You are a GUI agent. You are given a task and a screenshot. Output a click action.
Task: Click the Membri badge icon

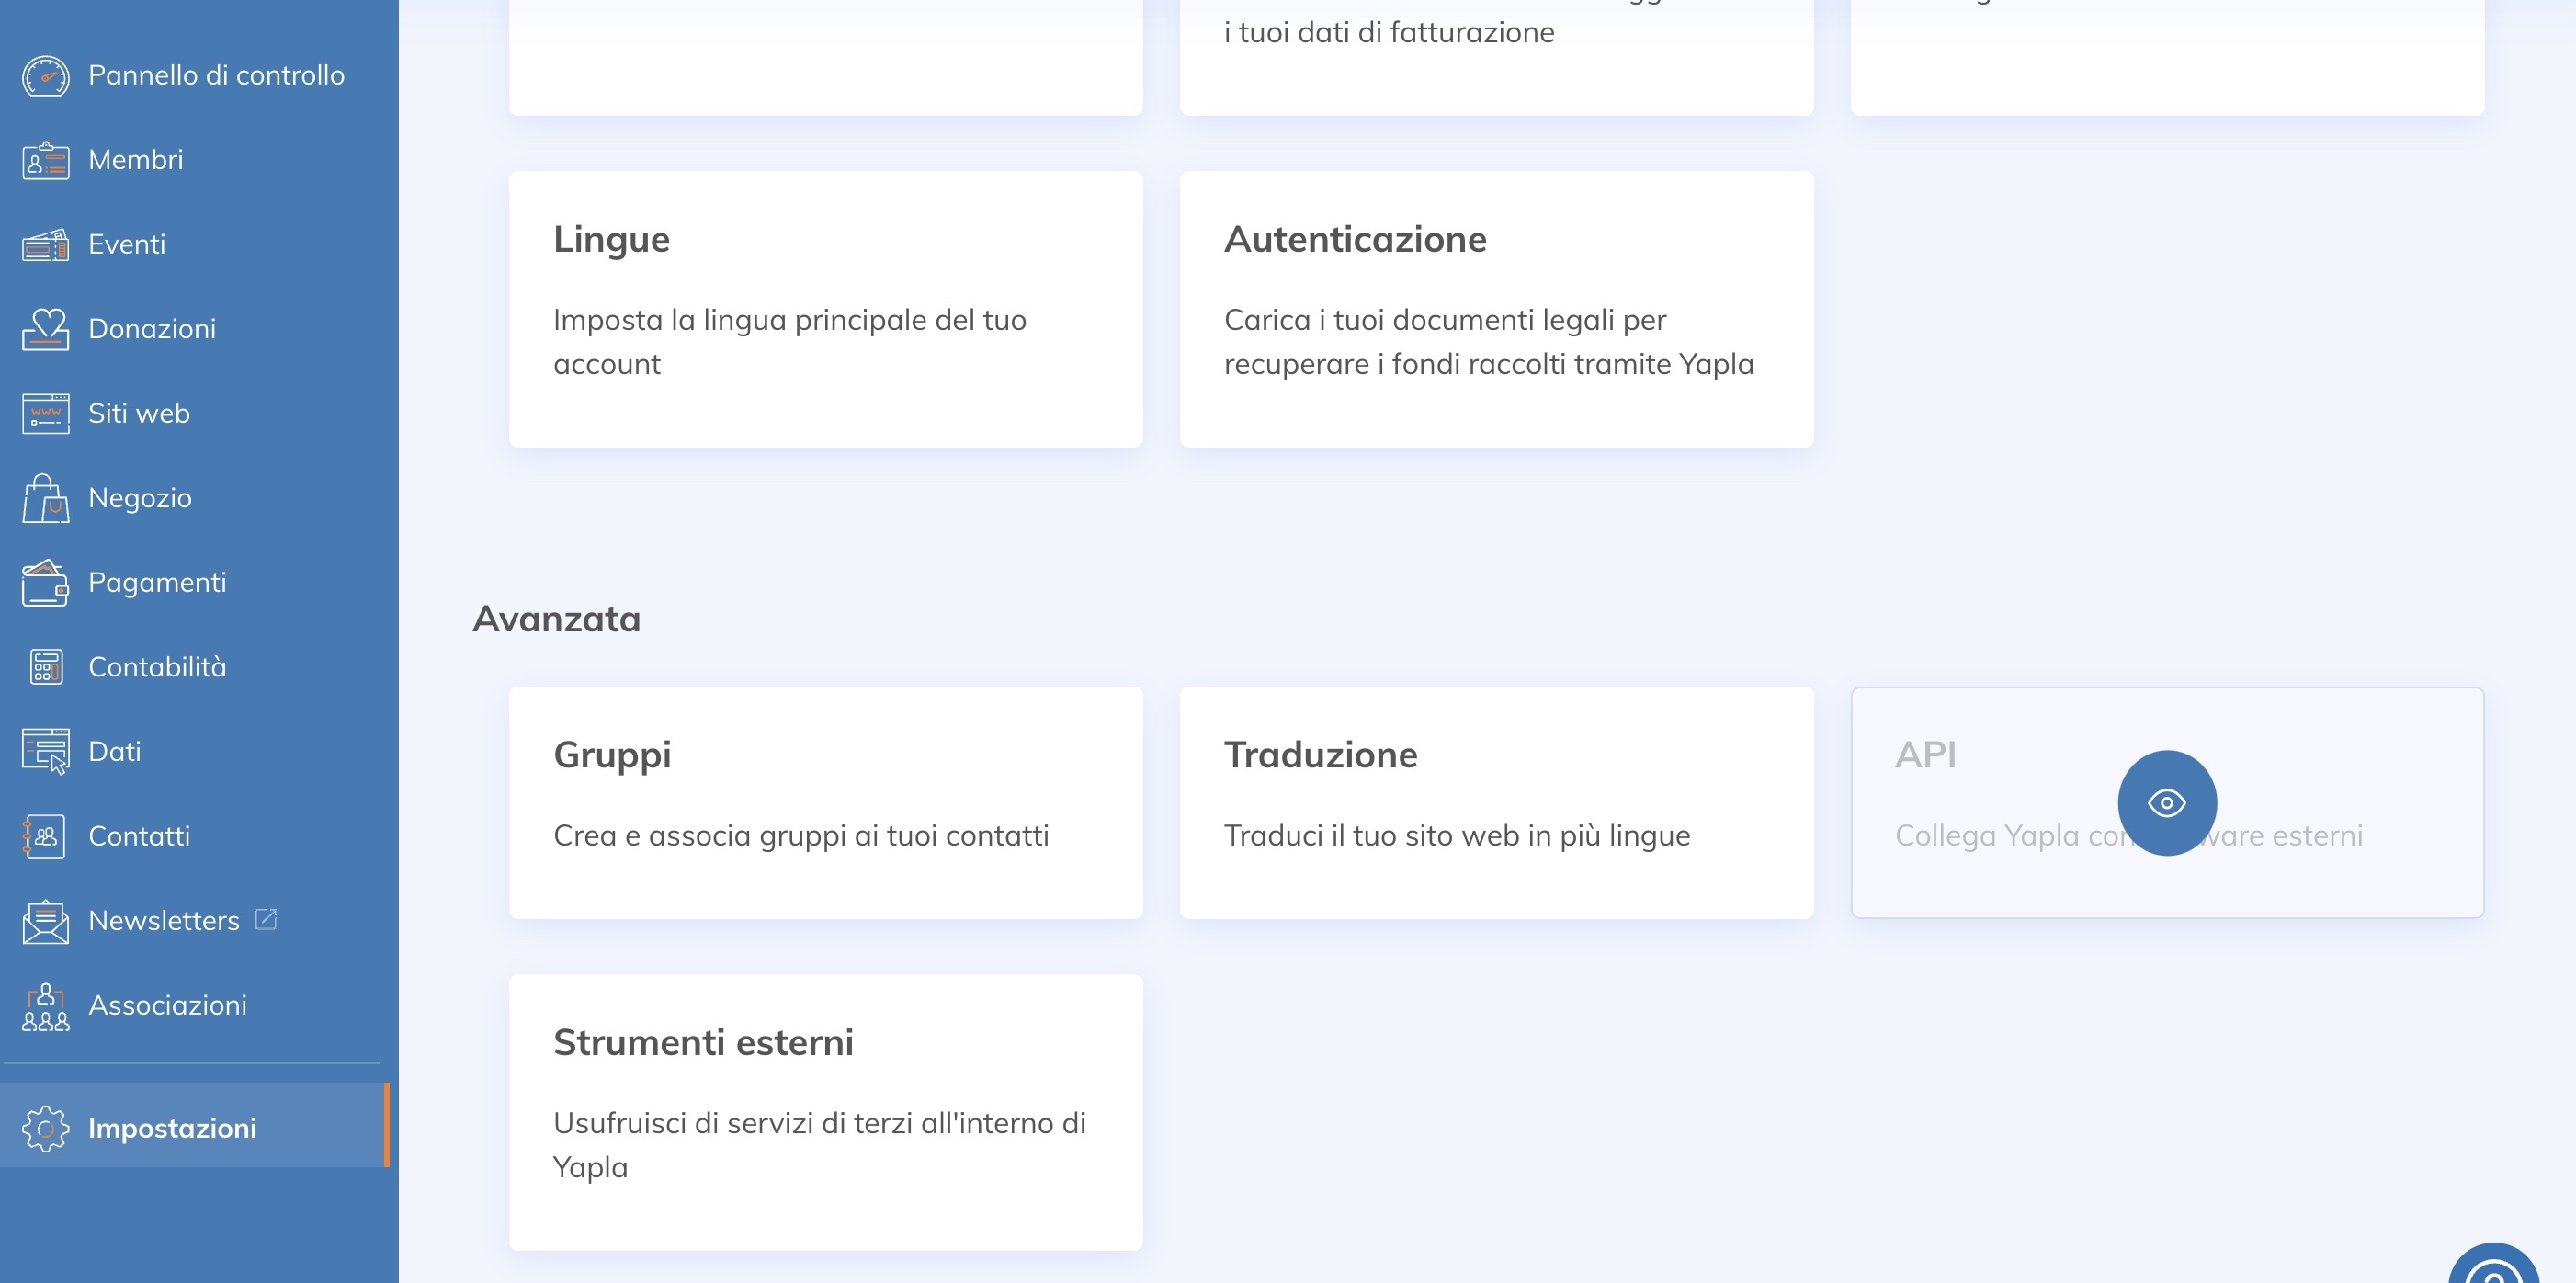[x=45, y=159]
